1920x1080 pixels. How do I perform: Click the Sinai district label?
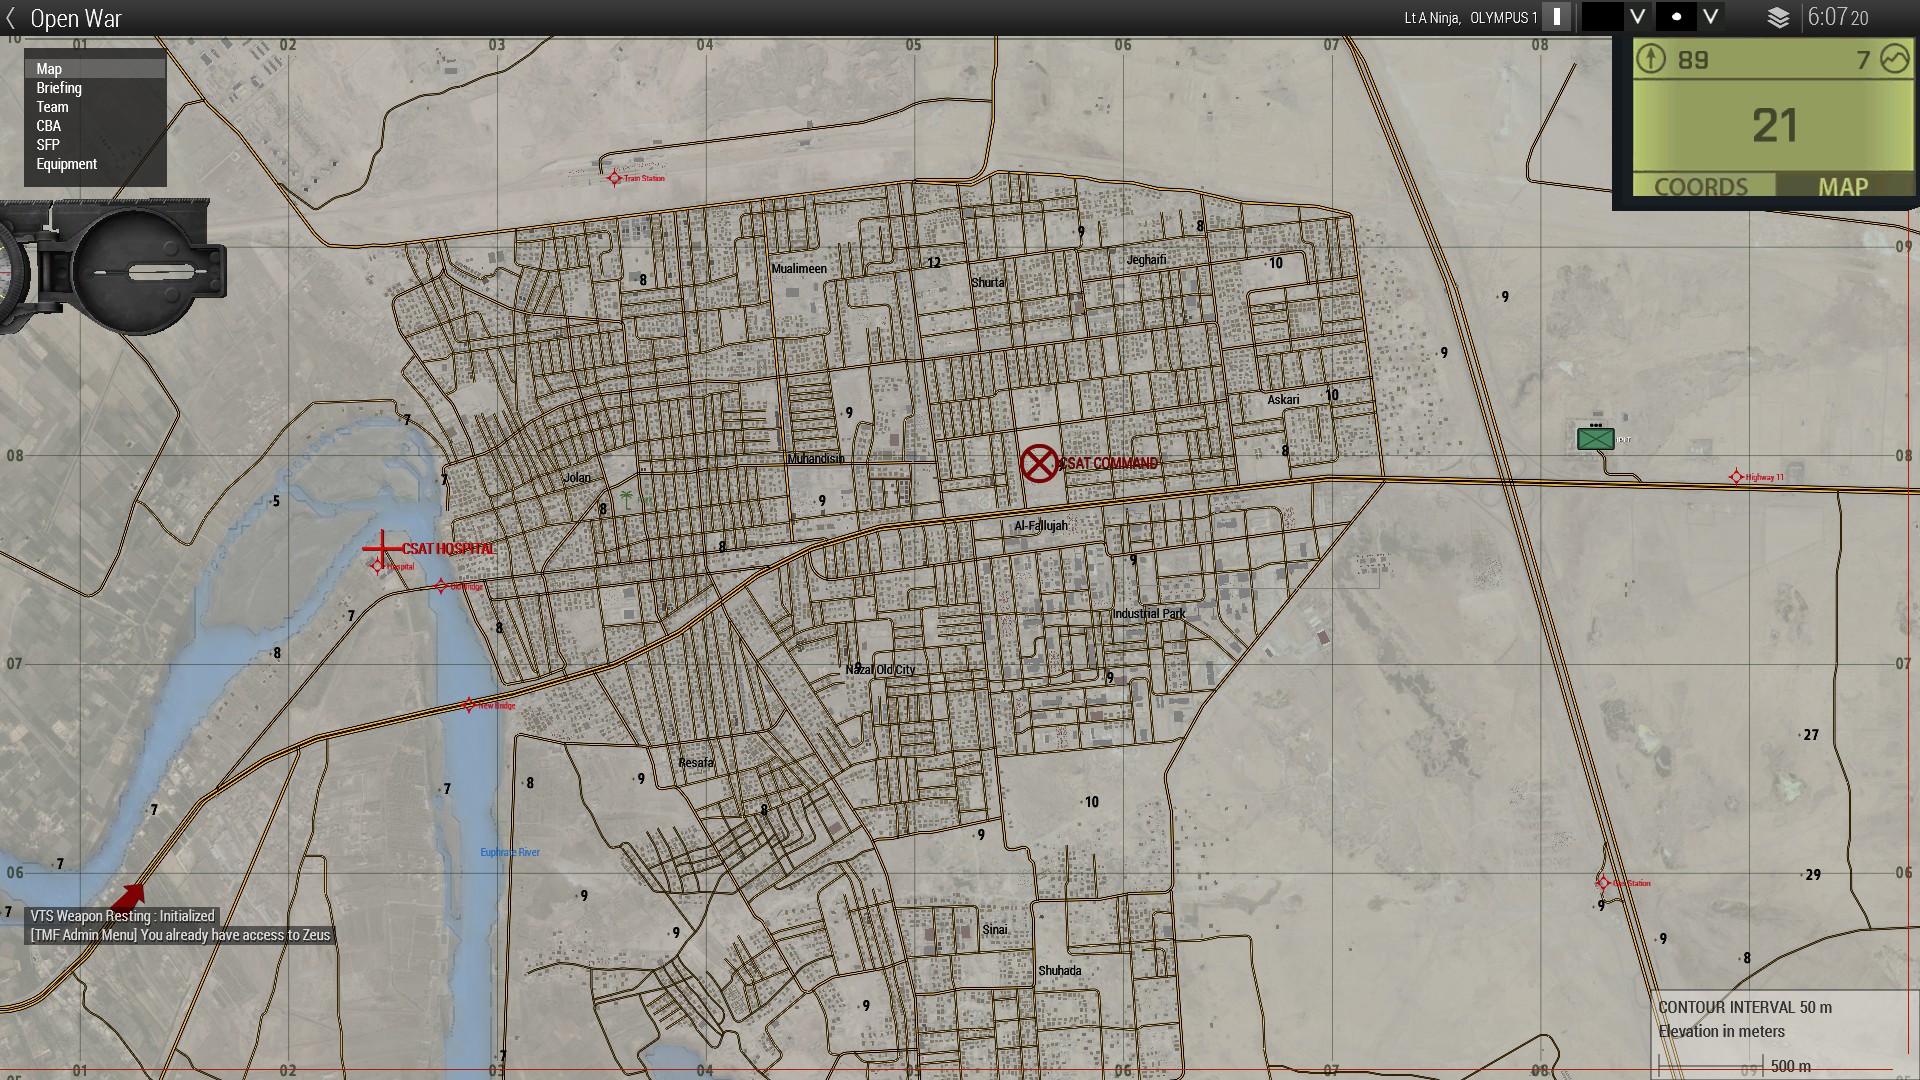click(995, 930)
